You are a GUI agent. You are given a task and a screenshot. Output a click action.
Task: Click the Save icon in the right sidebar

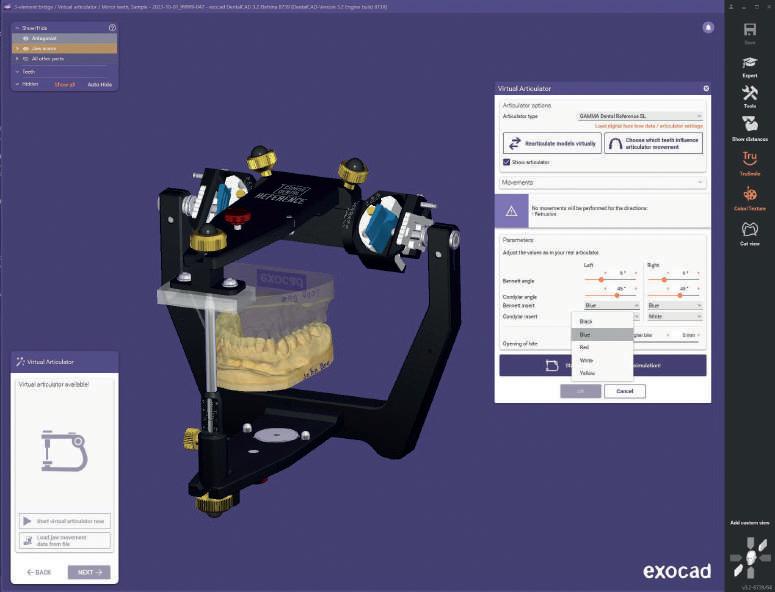pyautogui.click(x=749, y=30)
